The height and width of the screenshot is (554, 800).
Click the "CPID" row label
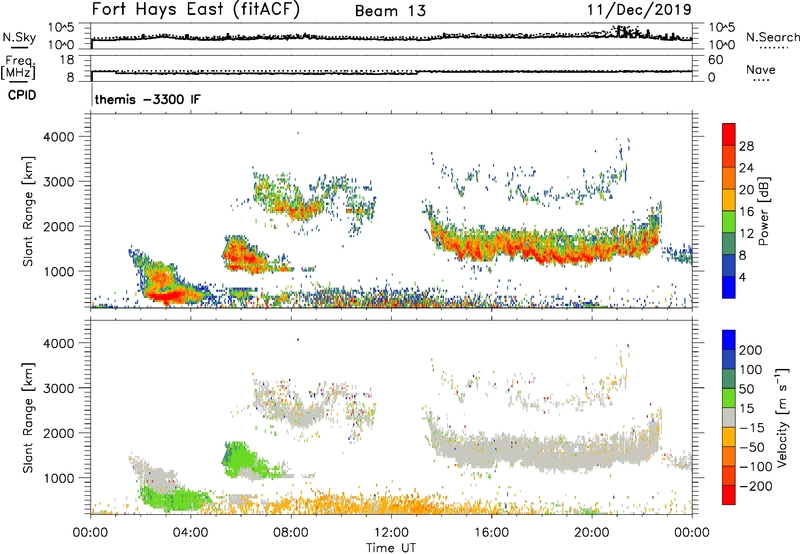point(22,95)
